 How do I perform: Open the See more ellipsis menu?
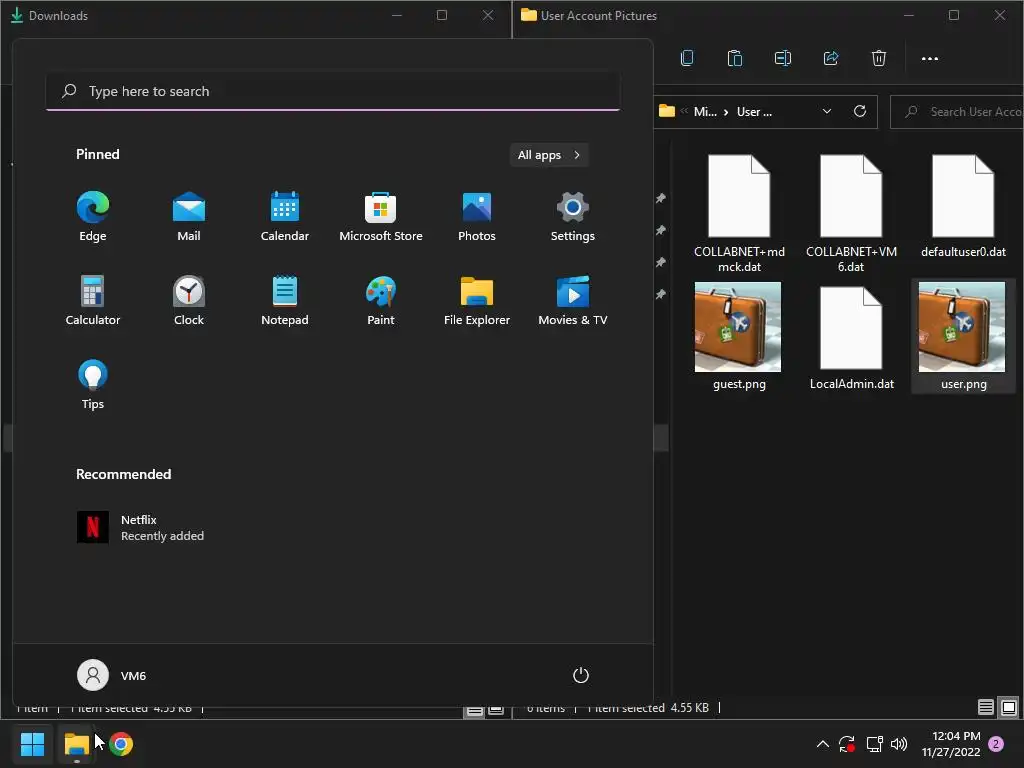point(929,58)
